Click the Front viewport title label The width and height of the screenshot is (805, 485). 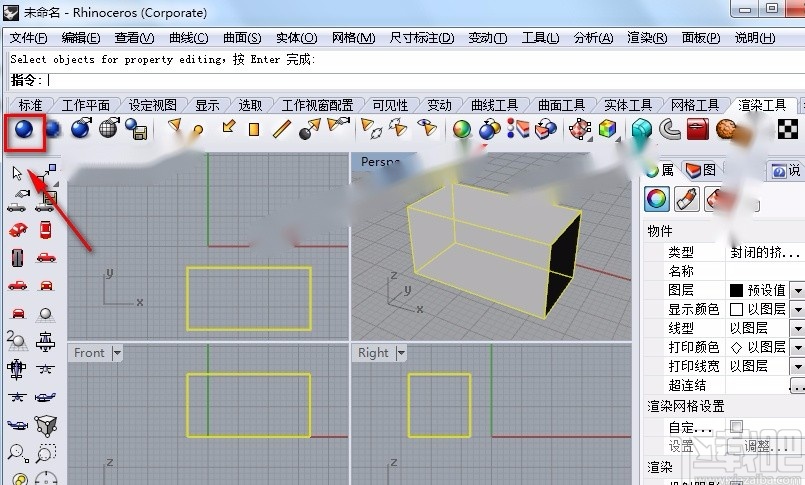(x=89, y=353)
